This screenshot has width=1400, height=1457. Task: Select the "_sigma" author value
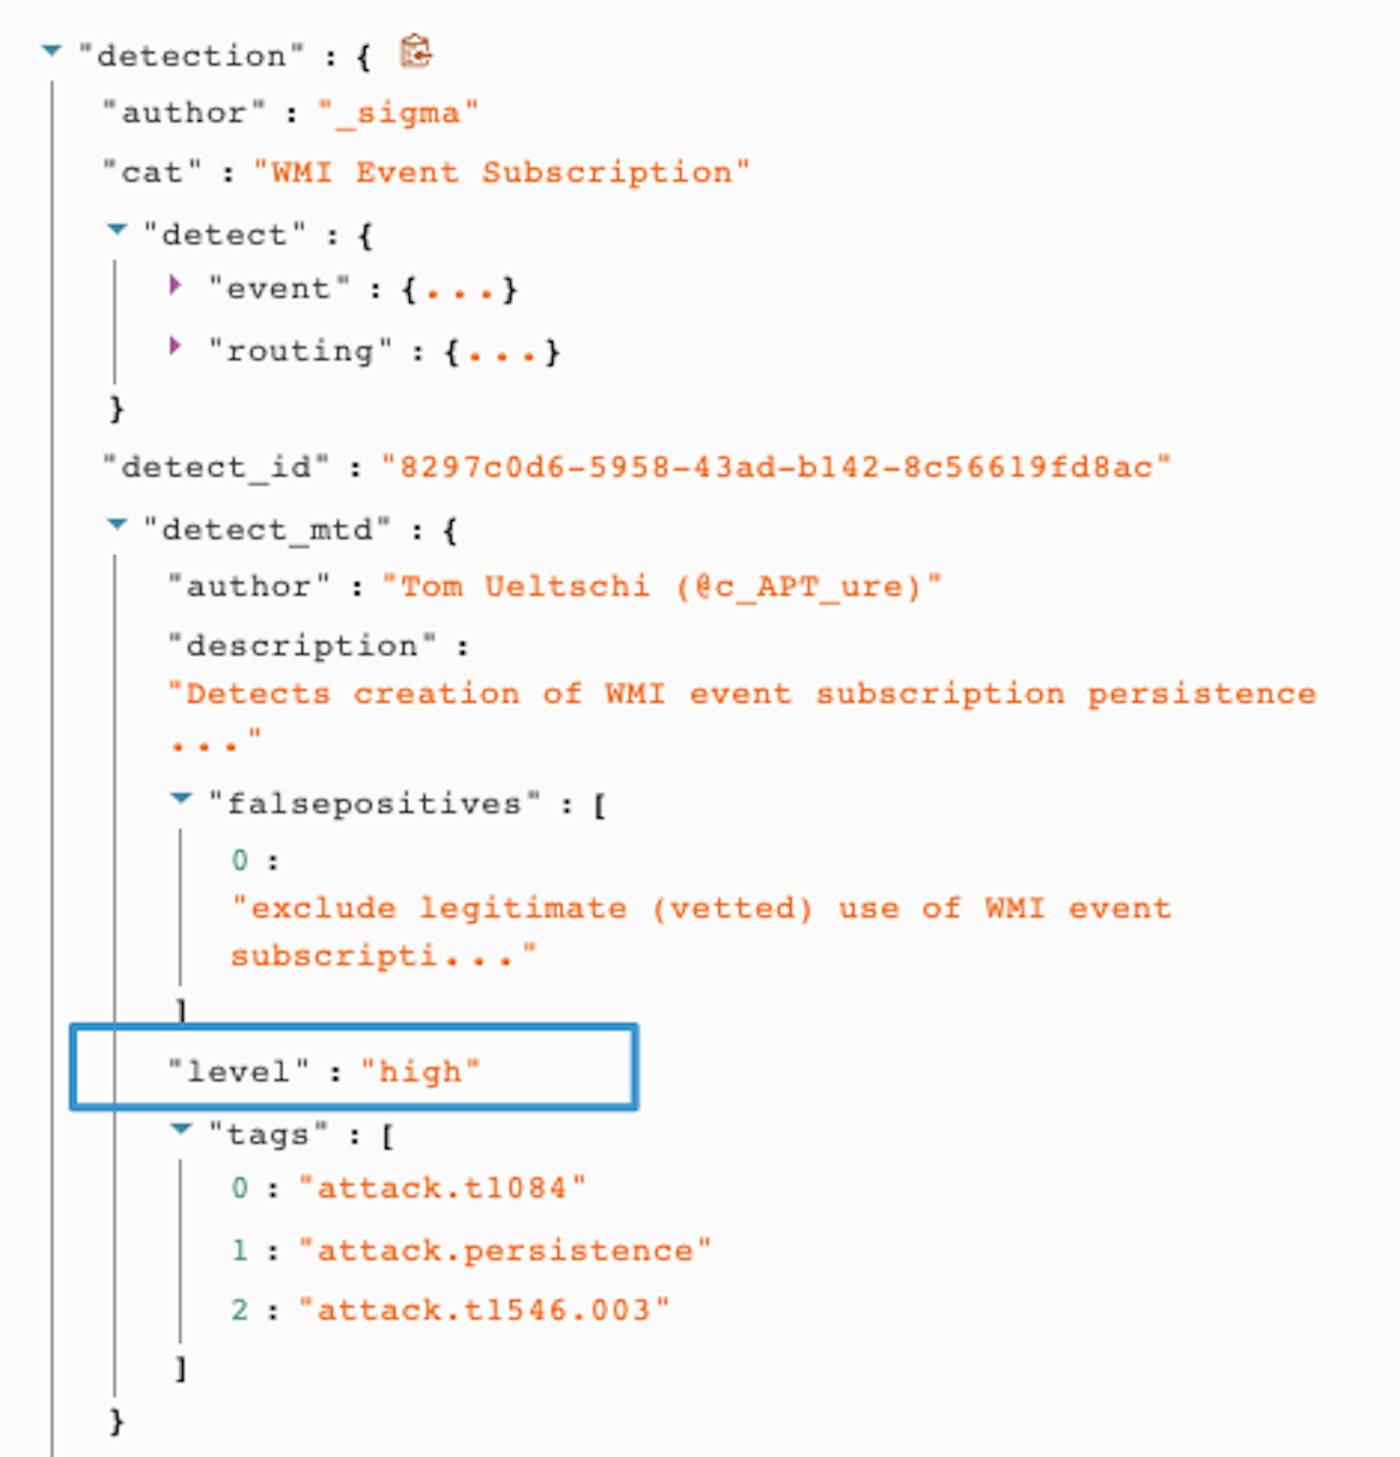pyautogui.click(x=398, y=113)
